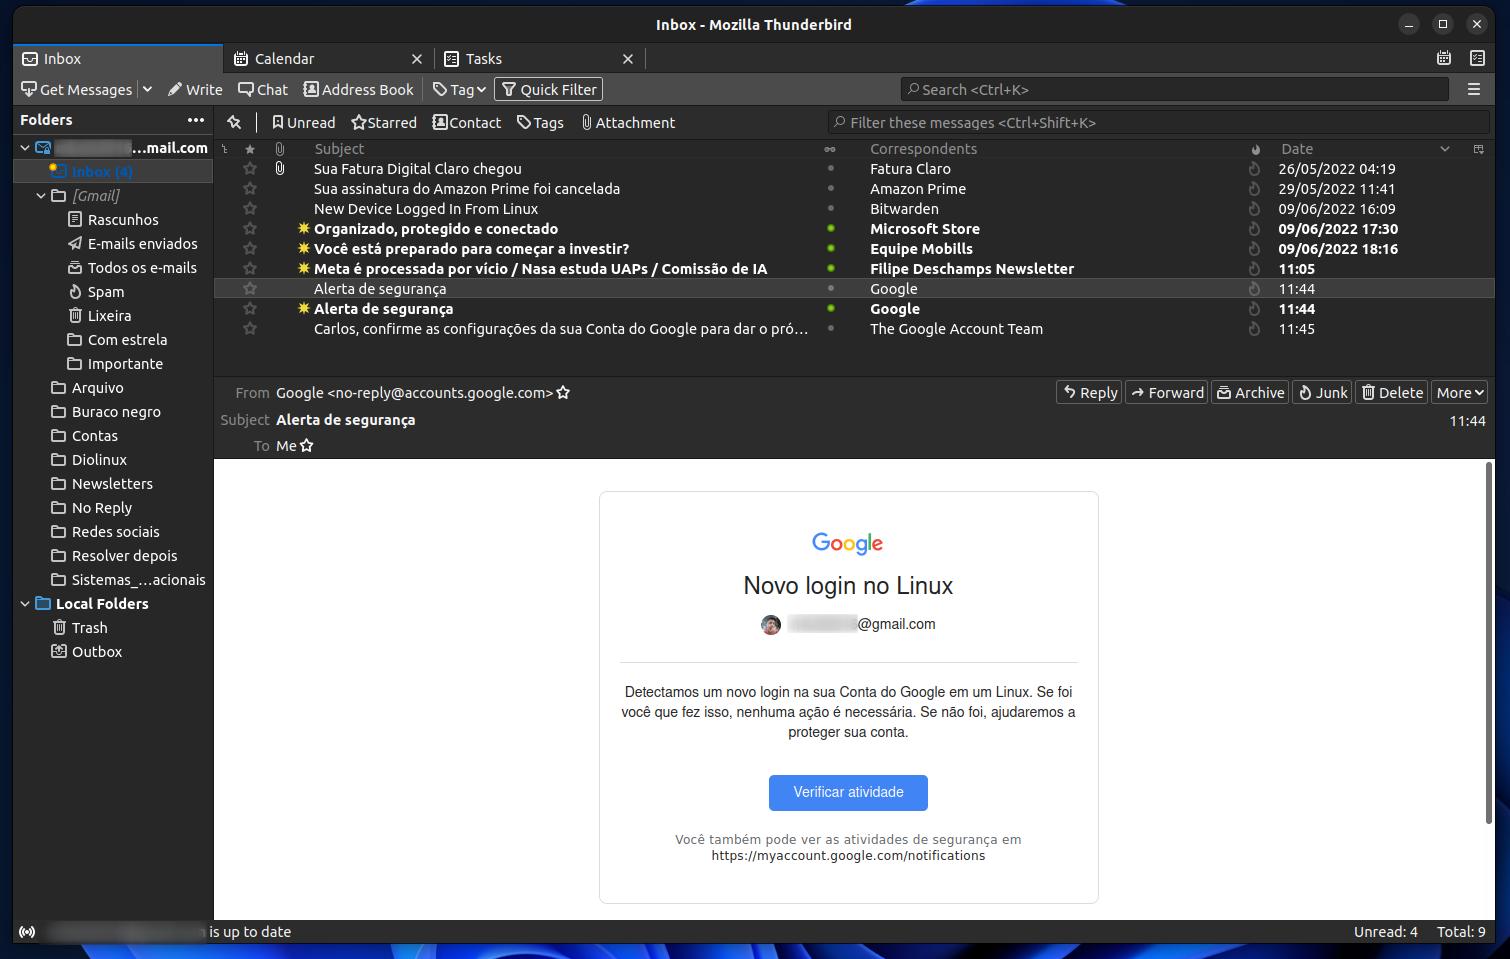Open the Write new message composer
This screenshot has height=959, width=1510.
tap(196, 89)
